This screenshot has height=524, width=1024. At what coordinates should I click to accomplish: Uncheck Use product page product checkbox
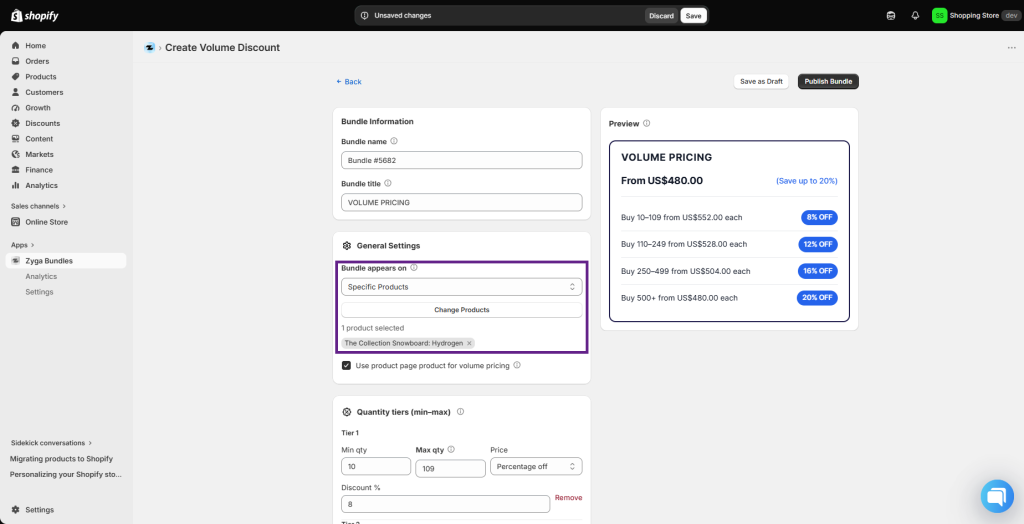point(347,366)
